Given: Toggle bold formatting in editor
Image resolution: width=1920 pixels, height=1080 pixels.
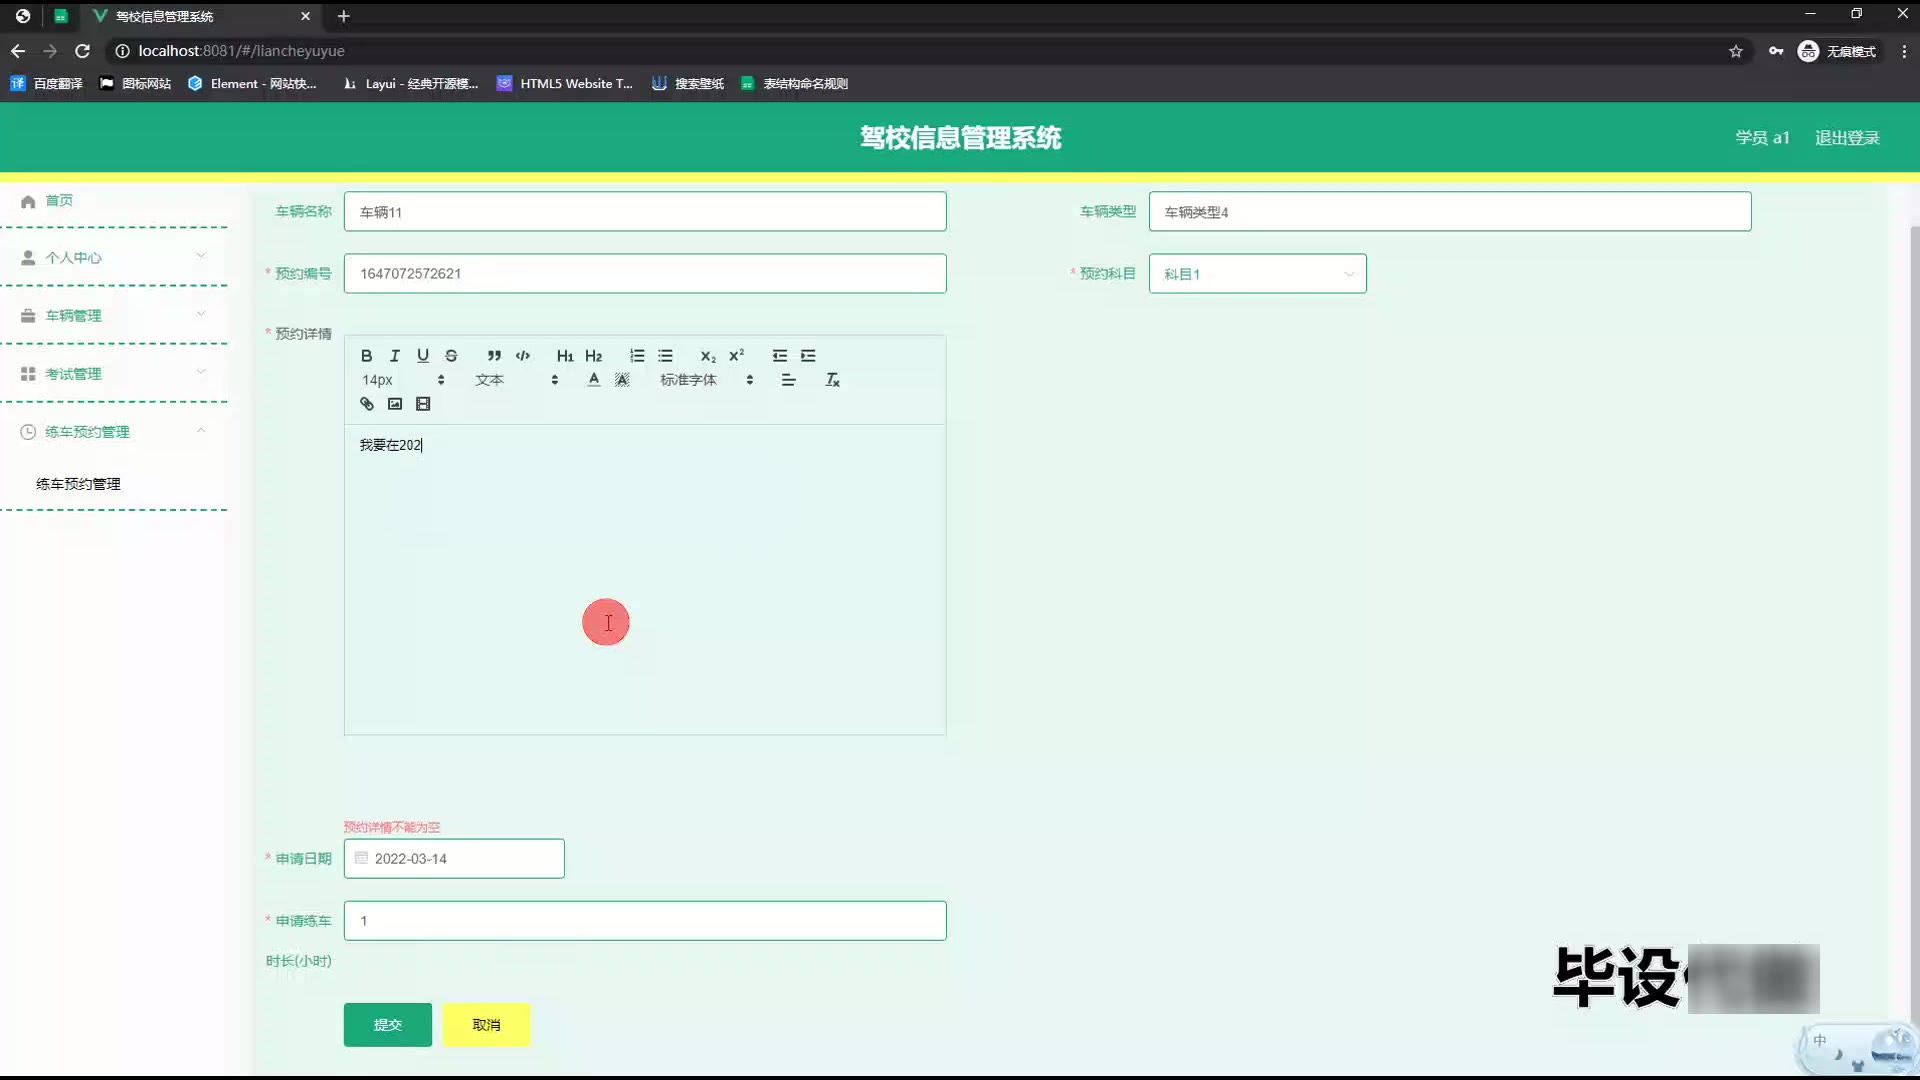Looking at the screenshot, I should point(366,355).
